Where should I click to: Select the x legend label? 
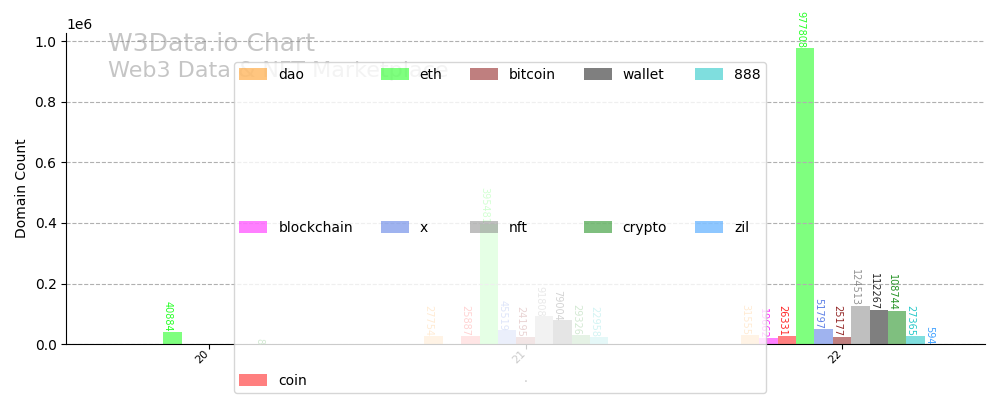click(x=424, y=227)
